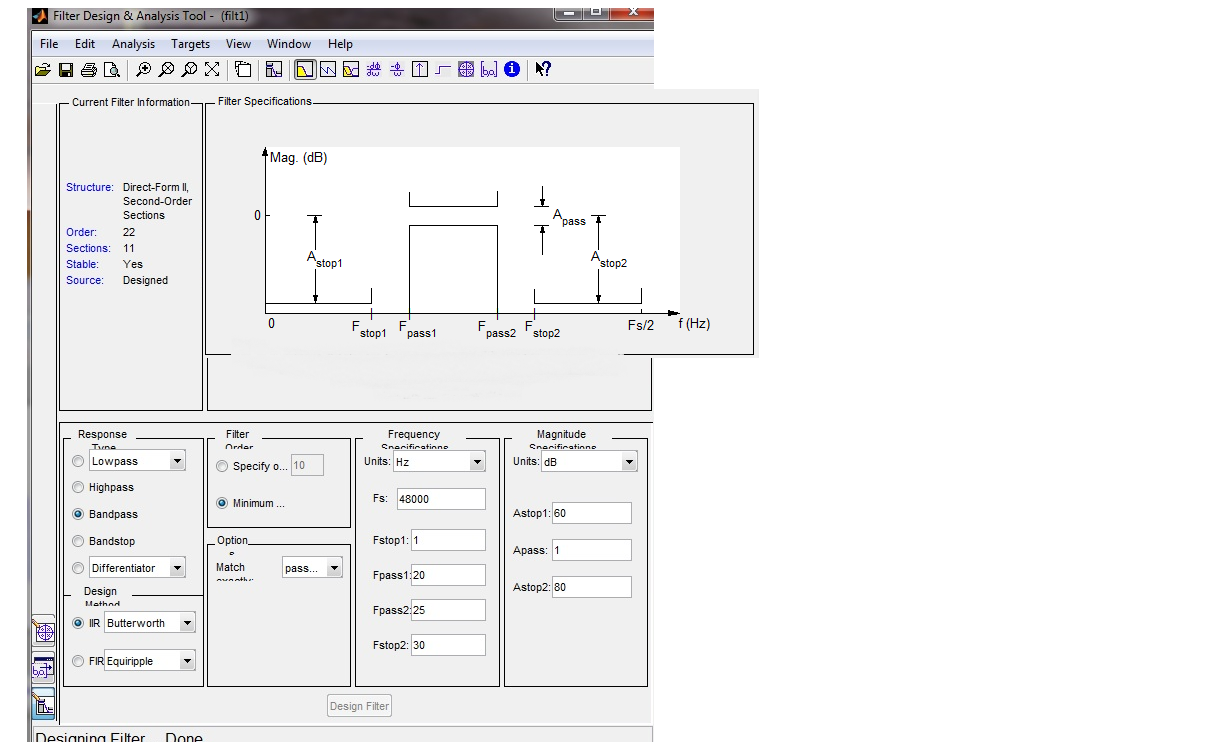
Task: Click the Magnitude Response toolbar icon
Action: tap(305, 69)
